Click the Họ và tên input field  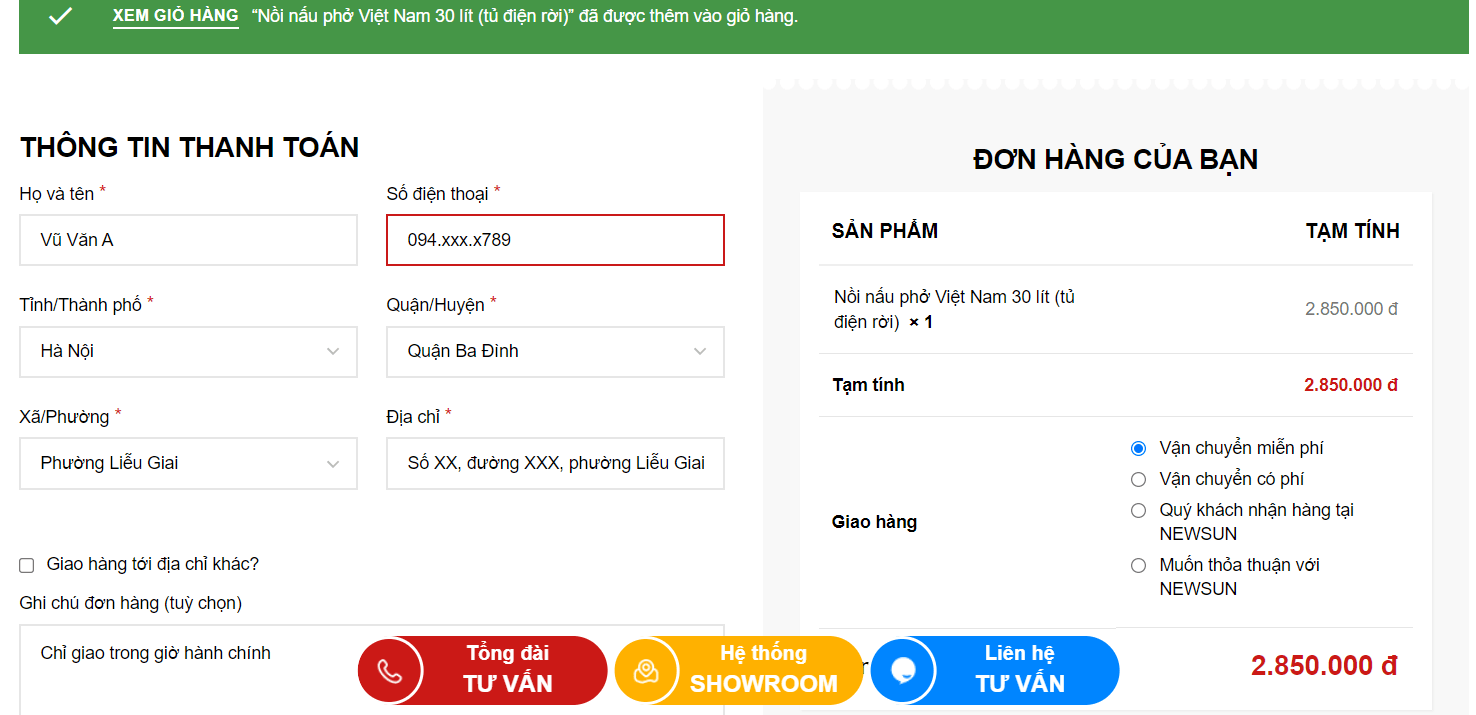[188, 240]
